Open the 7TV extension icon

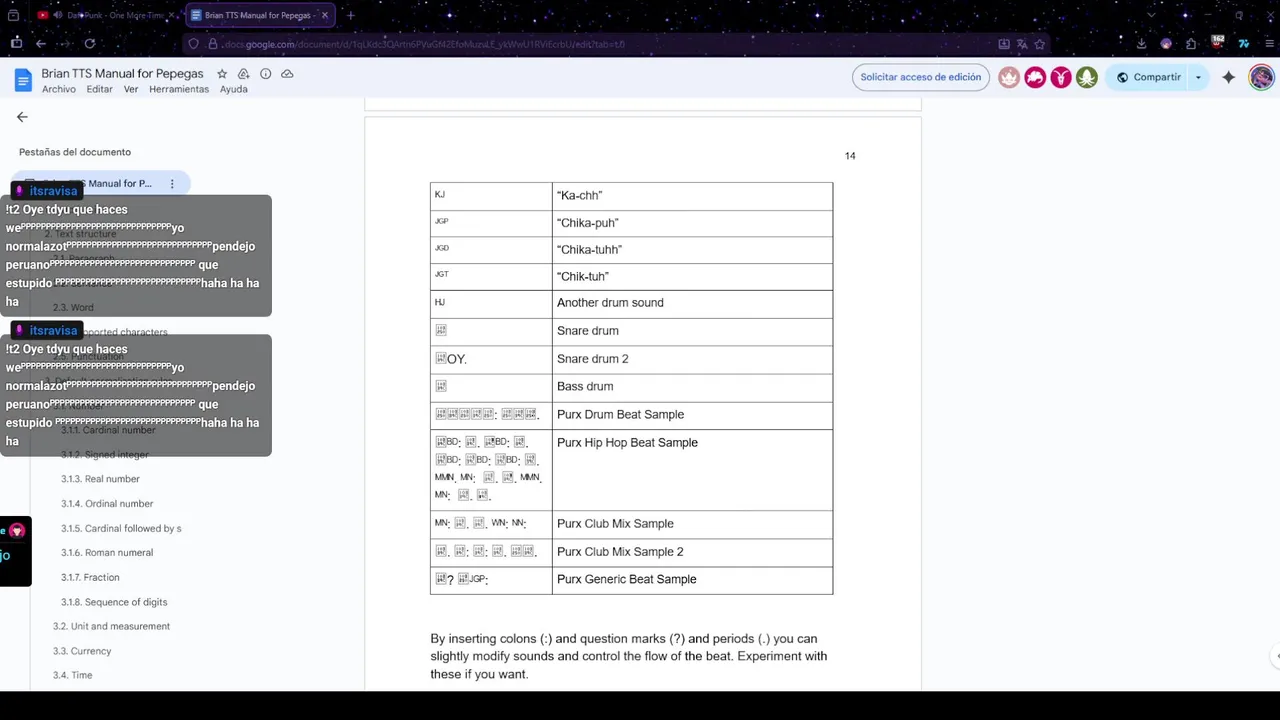[x=1243, y=43]
